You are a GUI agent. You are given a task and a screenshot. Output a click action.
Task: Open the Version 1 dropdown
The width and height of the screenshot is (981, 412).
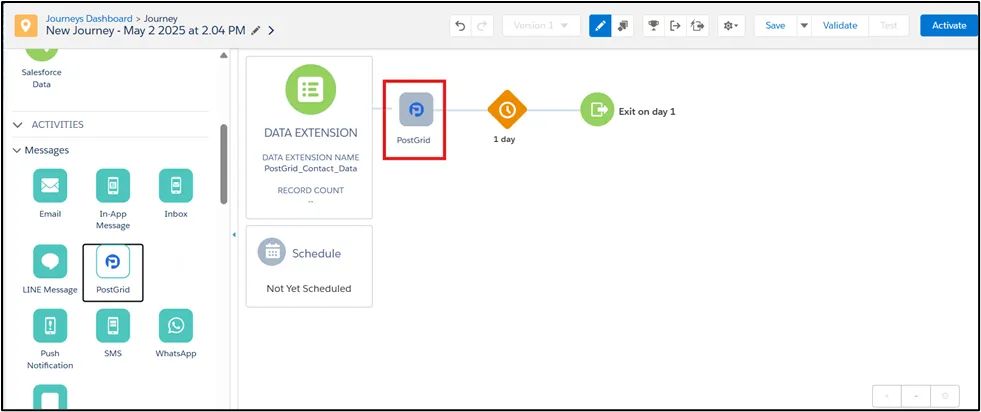541,26
